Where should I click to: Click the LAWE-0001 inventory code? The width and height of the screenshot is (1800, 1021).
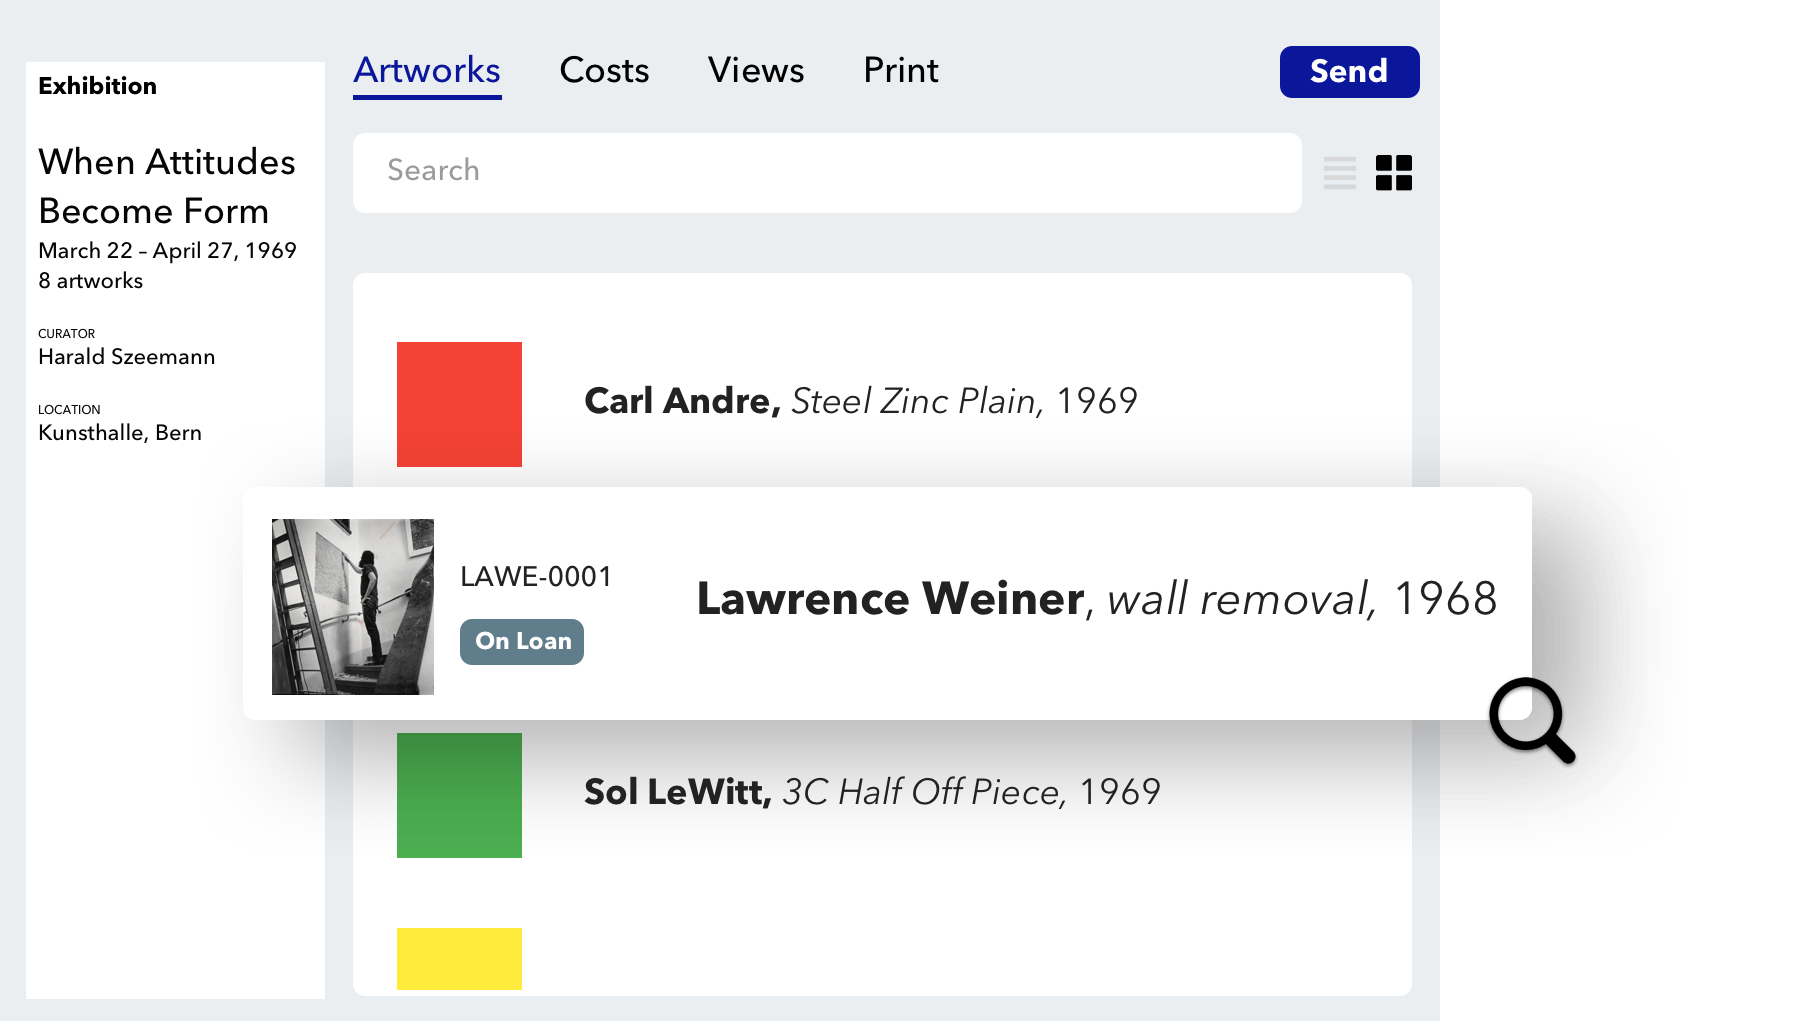point(536,577)
